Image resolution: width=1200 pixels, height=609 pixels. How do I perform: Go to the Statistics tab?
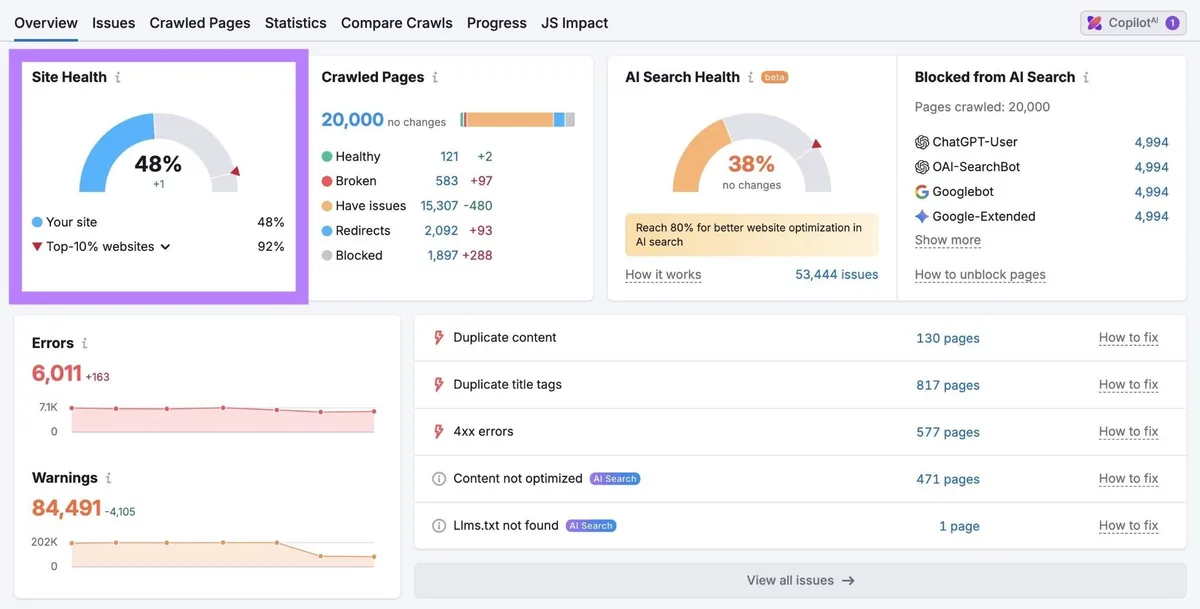click(x=296, y=22)
